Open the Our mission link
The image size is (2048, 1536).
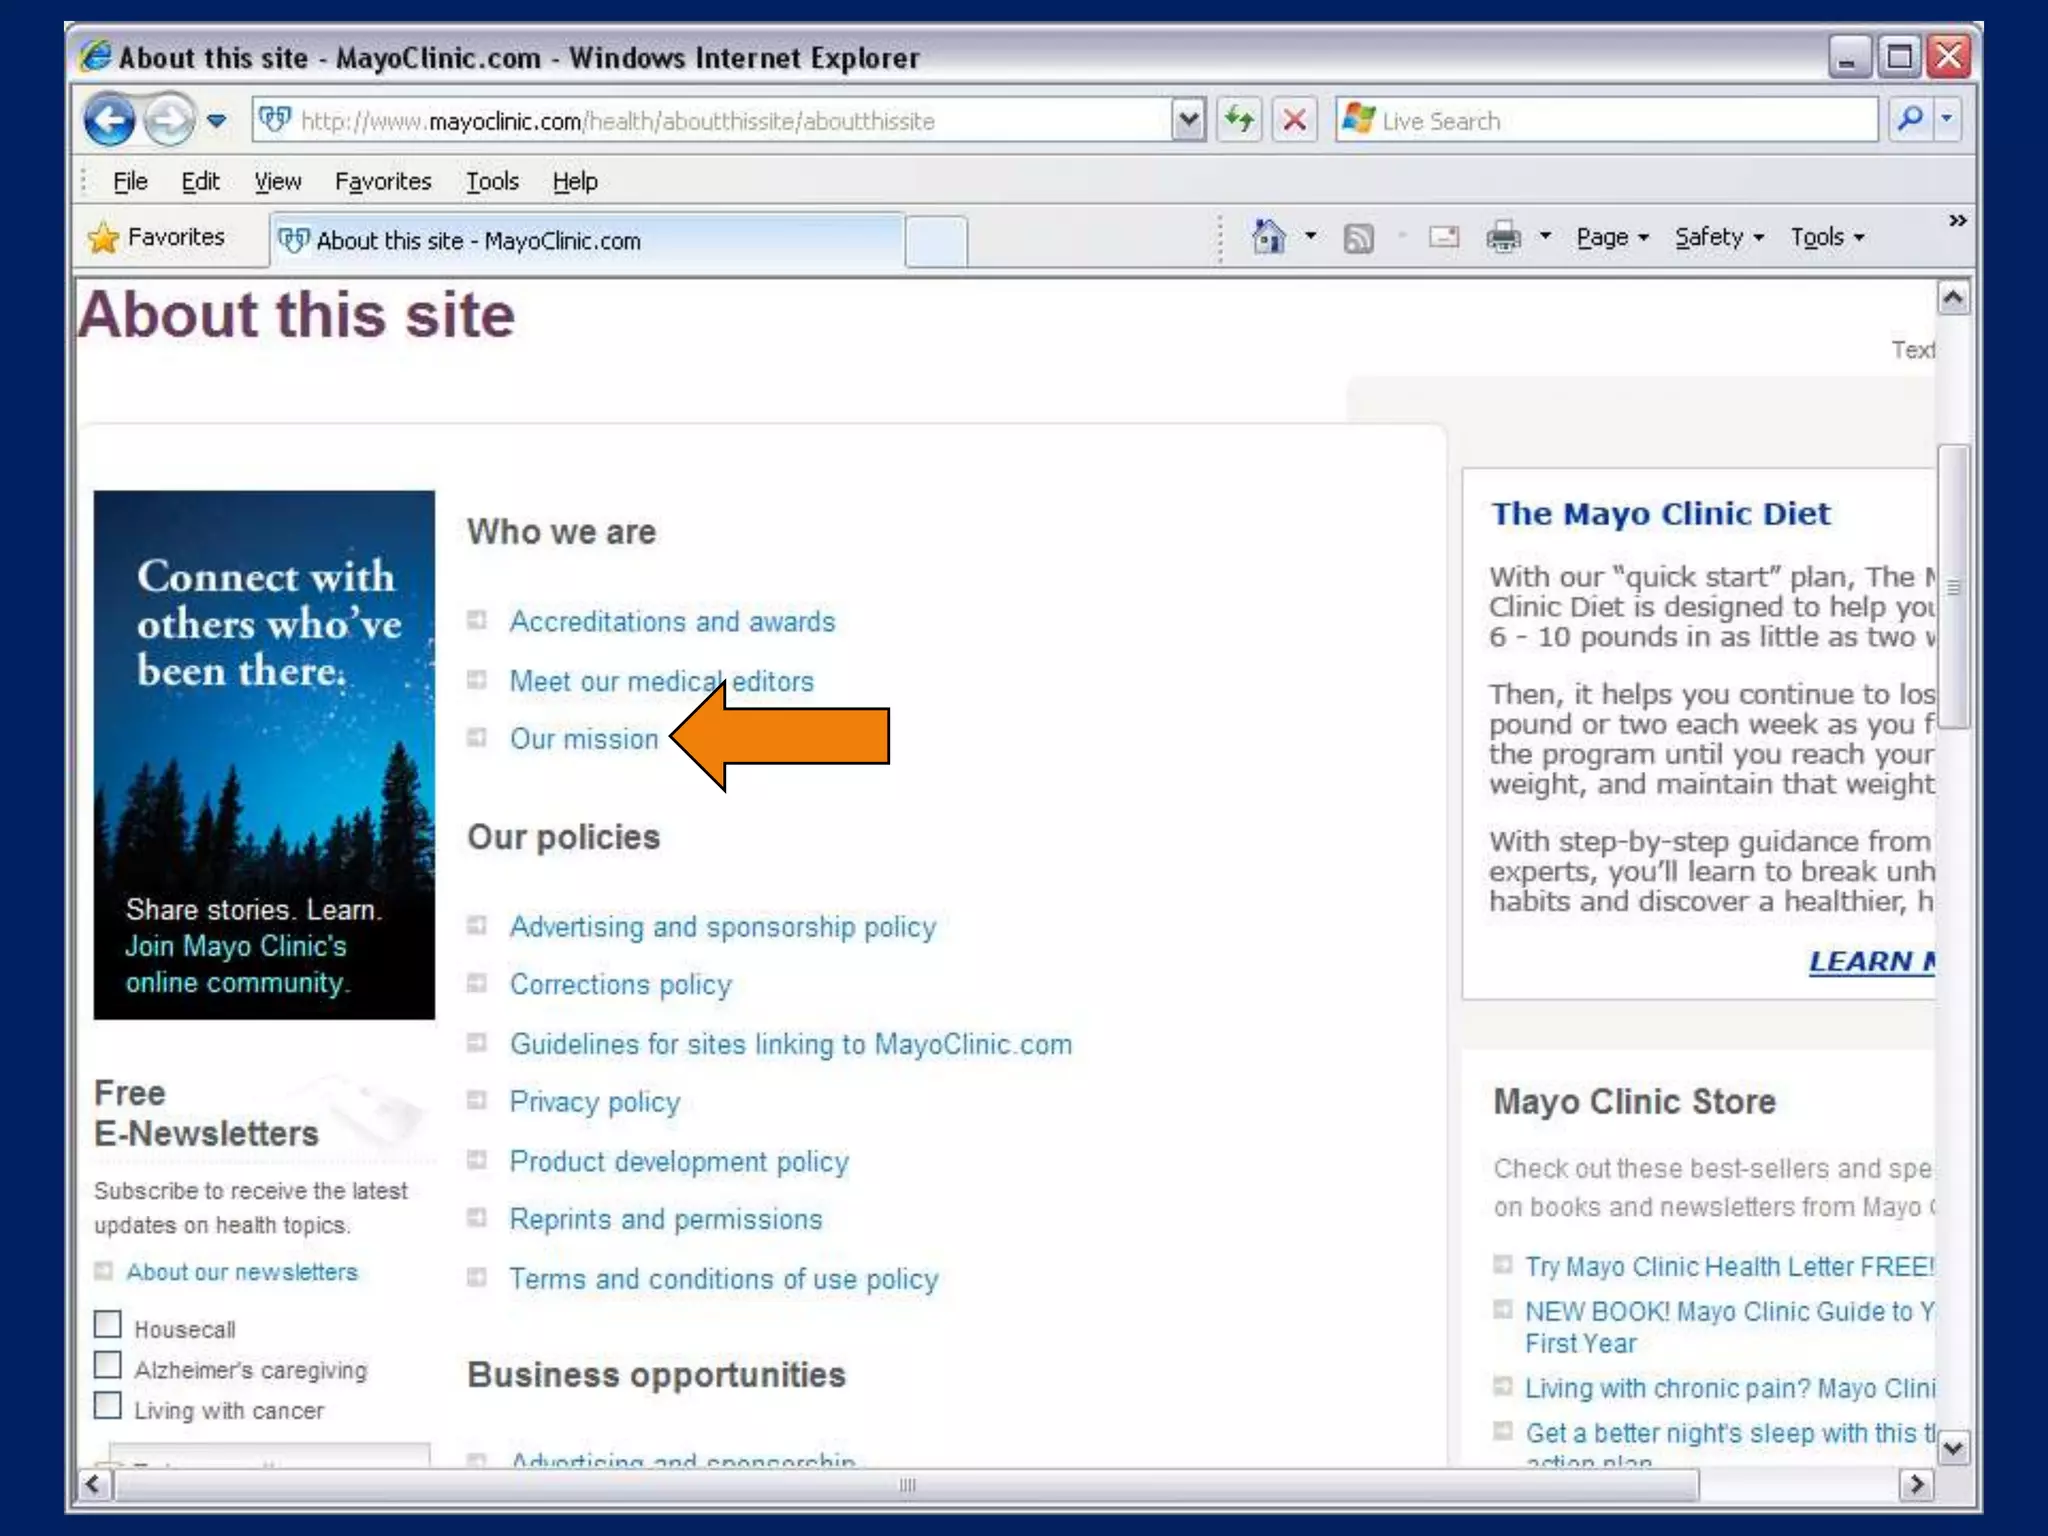click(x=584, y=739)
